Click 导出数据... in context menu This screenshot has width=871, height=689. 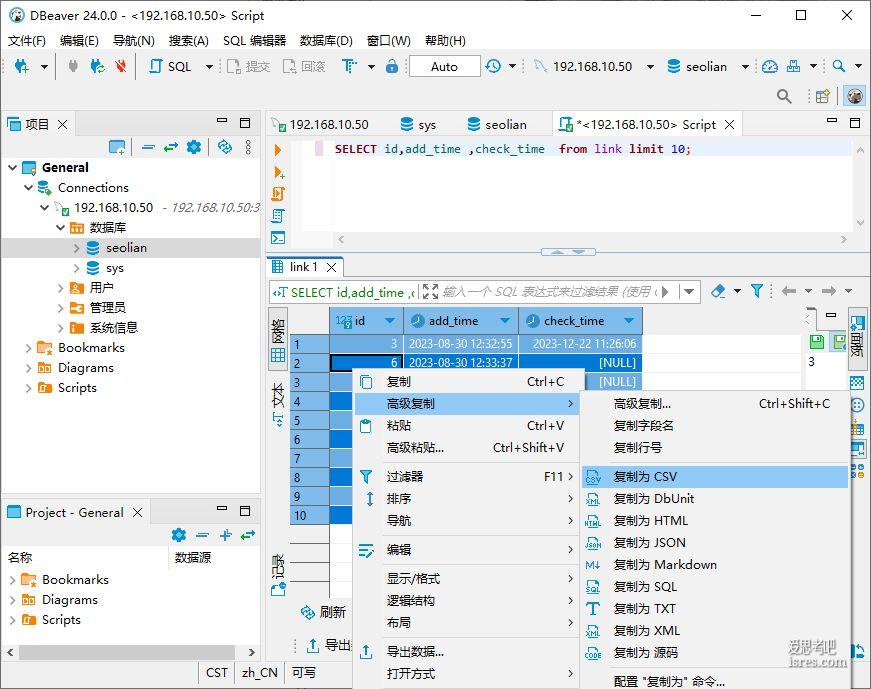(x=465, y=651)
